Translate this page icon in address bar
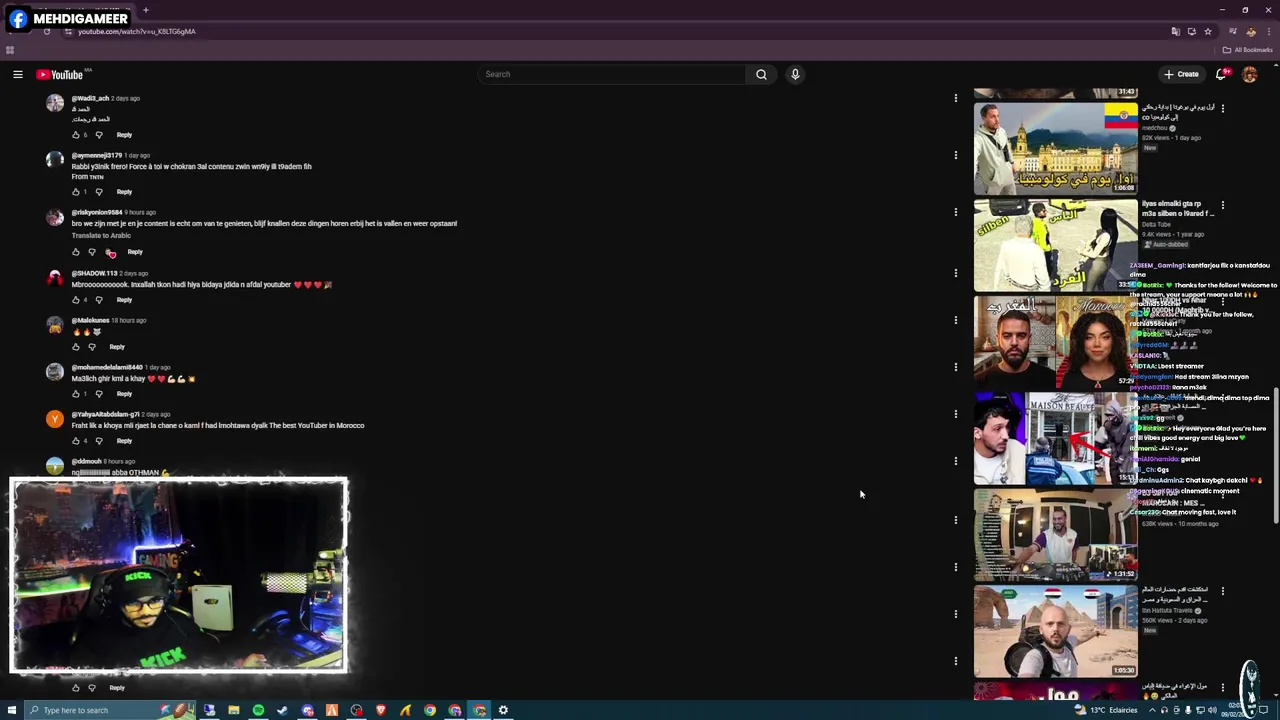 pos(1175,31)
